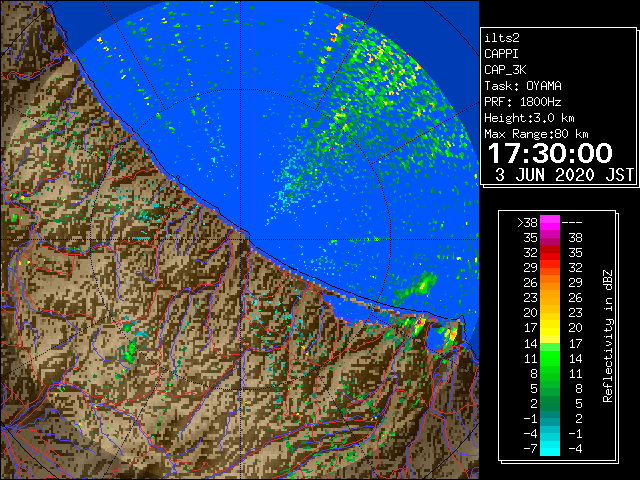Click the '>38' legend label
This screenshot has height=480, width=640.
pyautogui.click(x=527, y=222)
